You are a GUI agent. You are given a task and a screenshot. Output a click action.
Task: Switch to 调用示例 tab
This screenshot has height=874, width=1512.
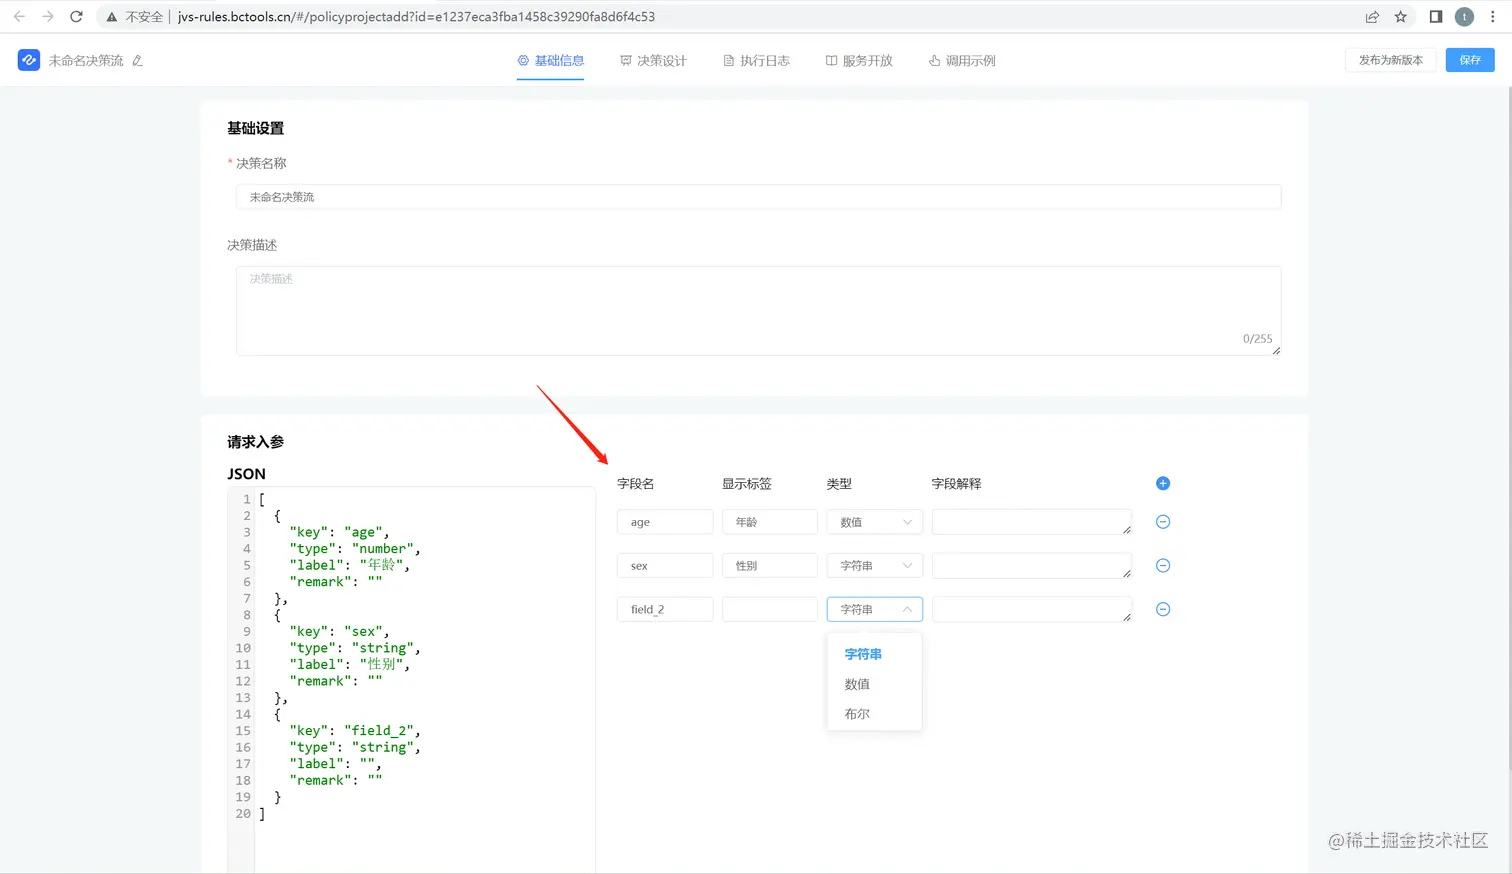(x=962, y=61)
